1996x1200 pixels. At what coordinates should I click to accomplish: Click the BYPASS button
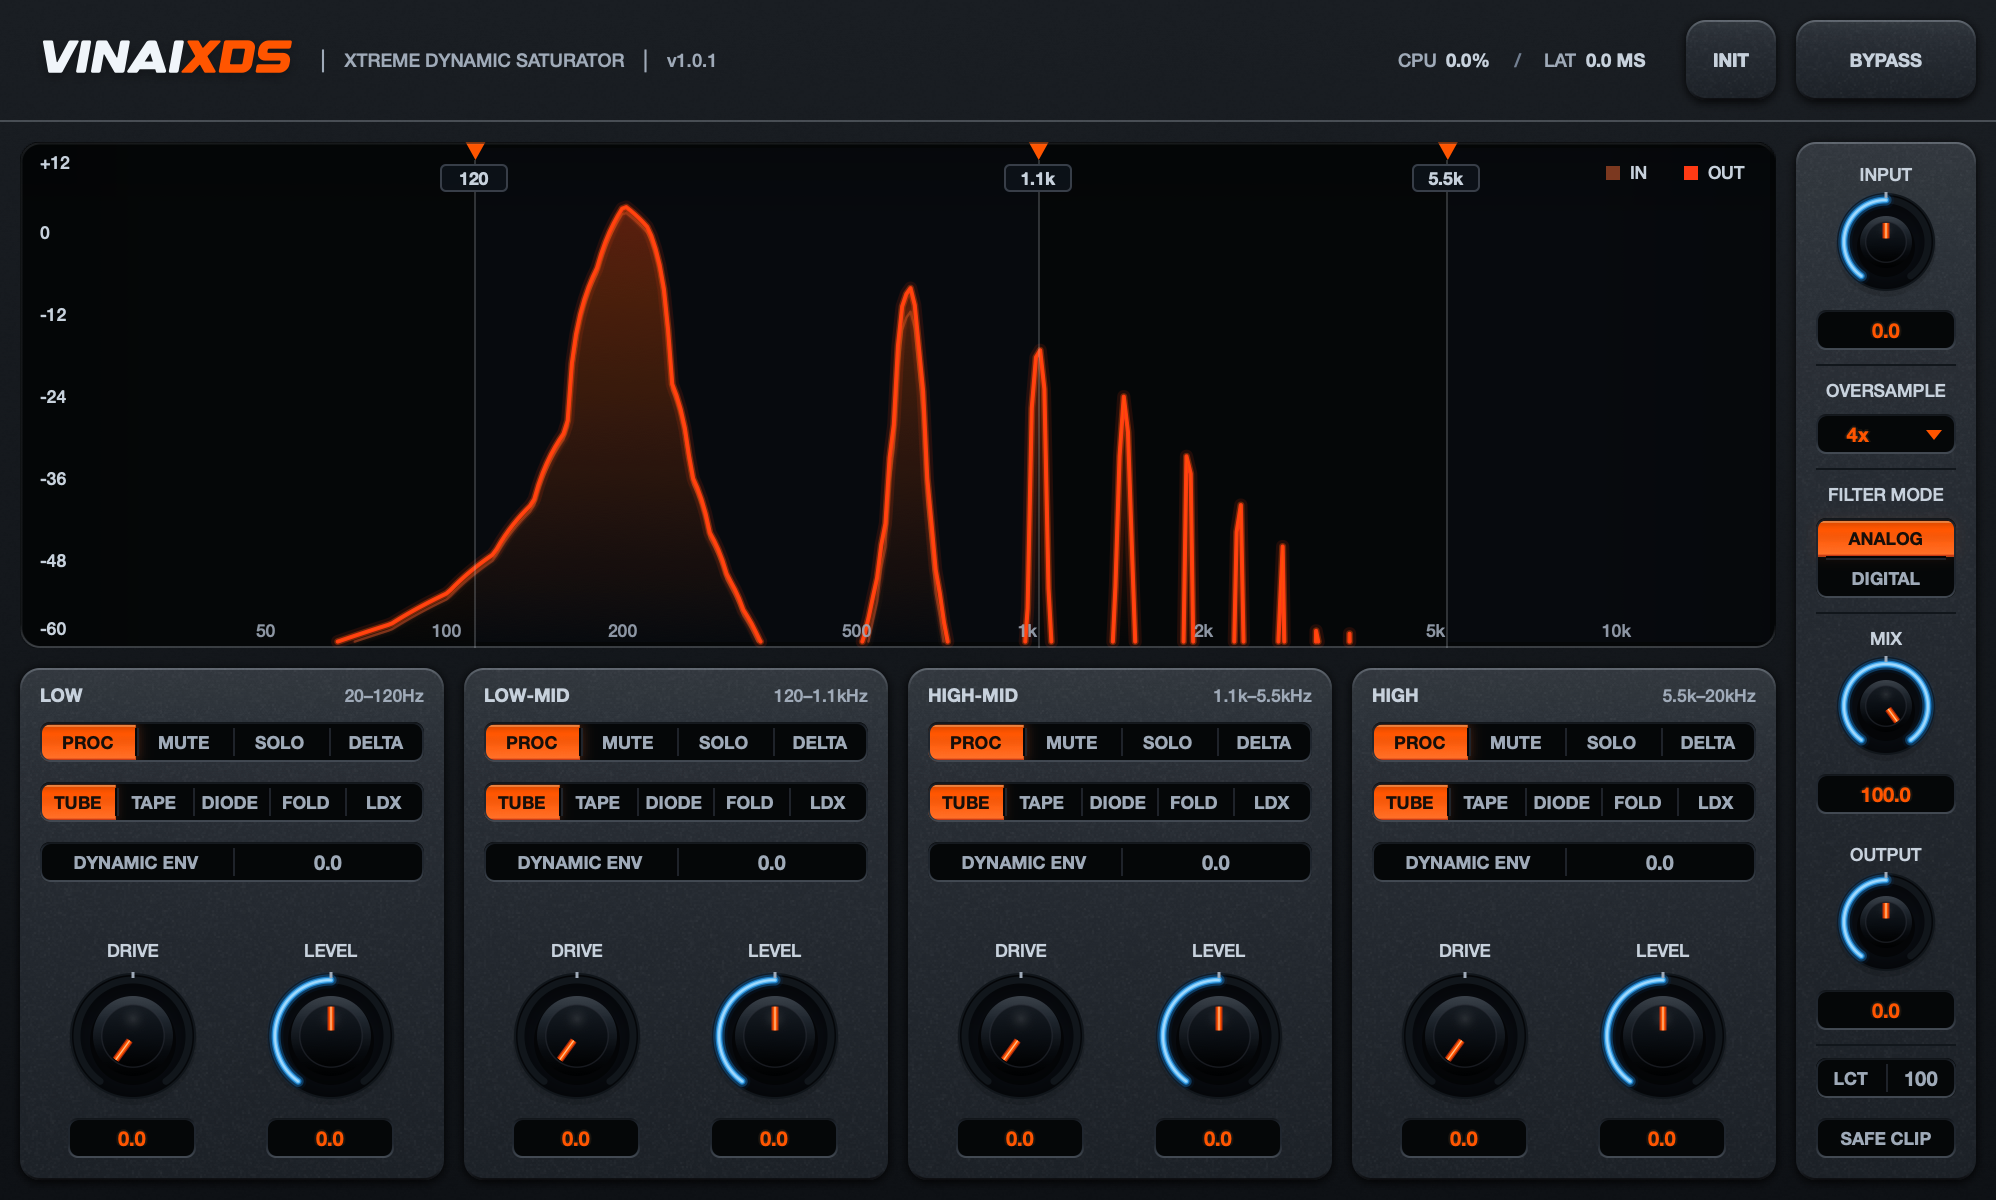click(x=1885, y=60)
